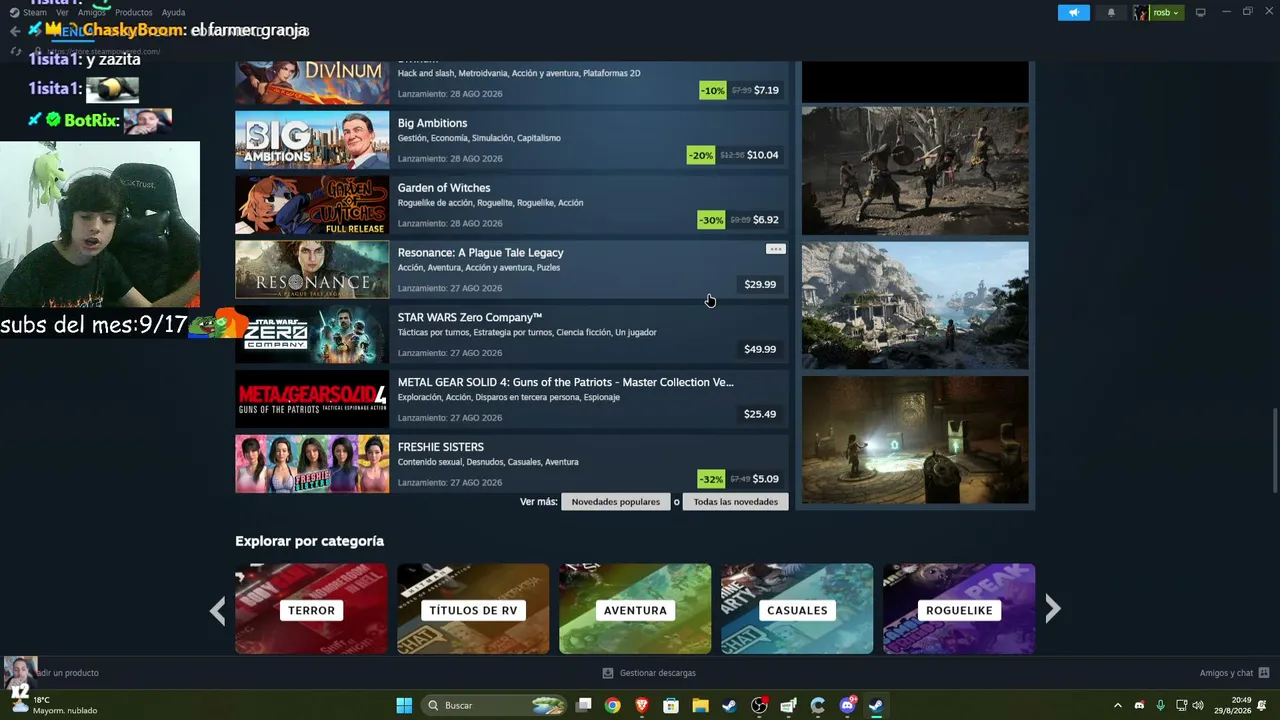1280x720 pixels.
Task: Select the STAR WARS Zero Company title
Action: tap(470, 318)
